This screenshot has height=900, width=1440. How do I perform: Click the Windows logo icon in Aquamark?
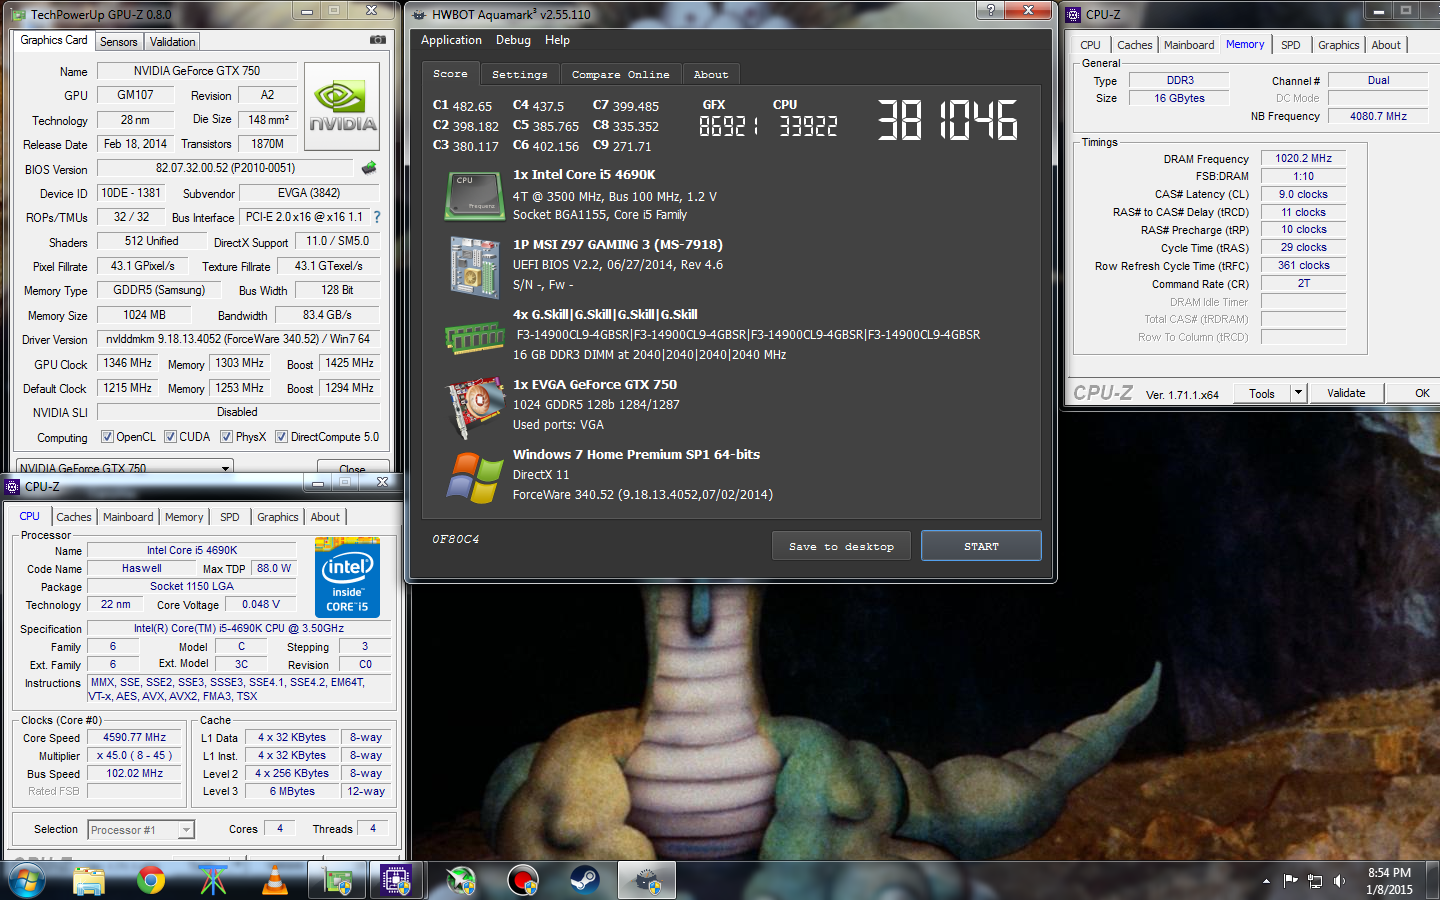(474, 477)
